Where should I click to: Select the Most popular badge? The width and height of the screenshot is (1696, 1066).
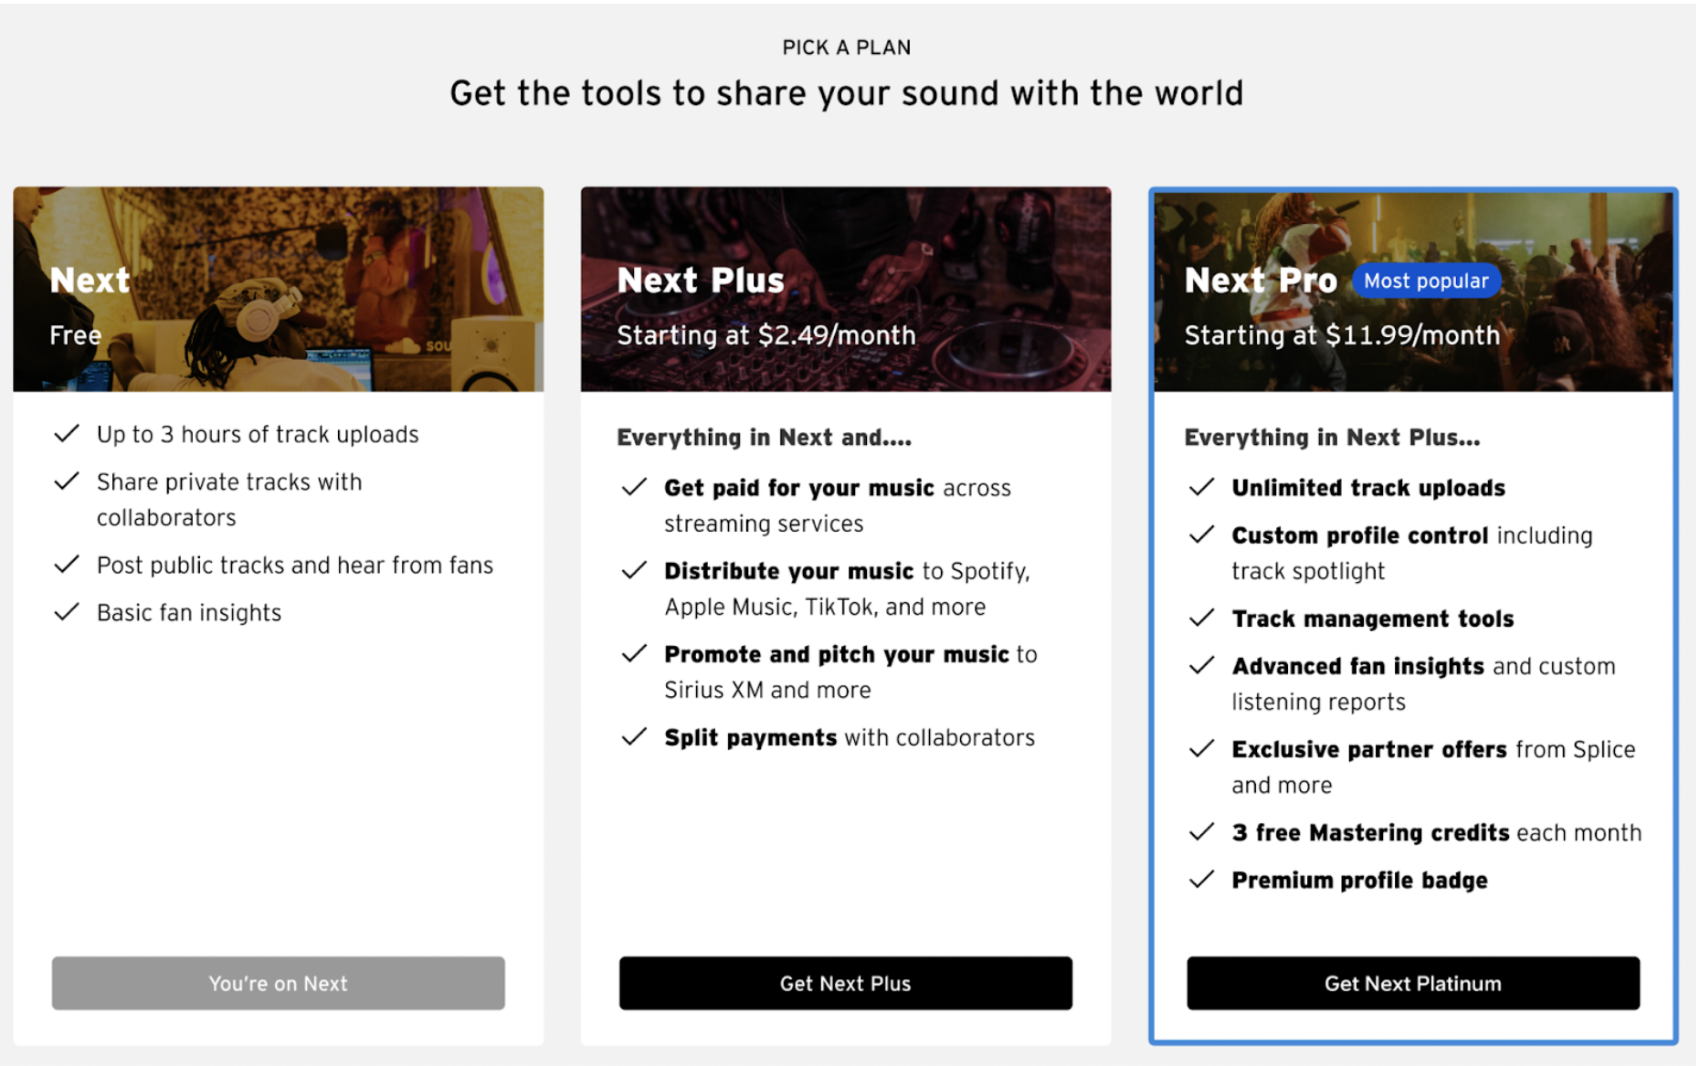[x=1426, y=281]
